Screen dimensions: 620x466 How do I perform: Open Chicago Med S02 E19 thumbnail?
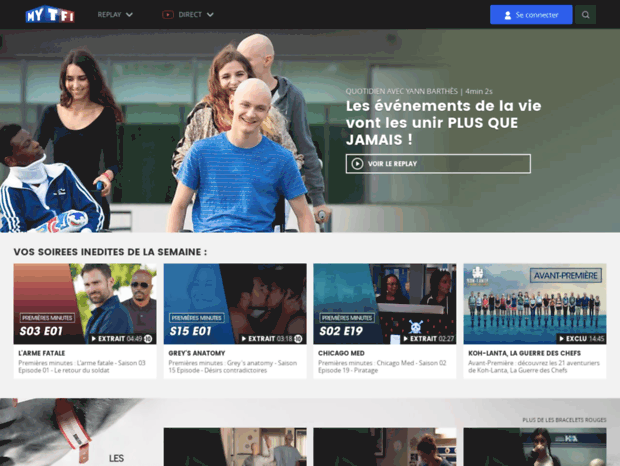click(385, 304)
